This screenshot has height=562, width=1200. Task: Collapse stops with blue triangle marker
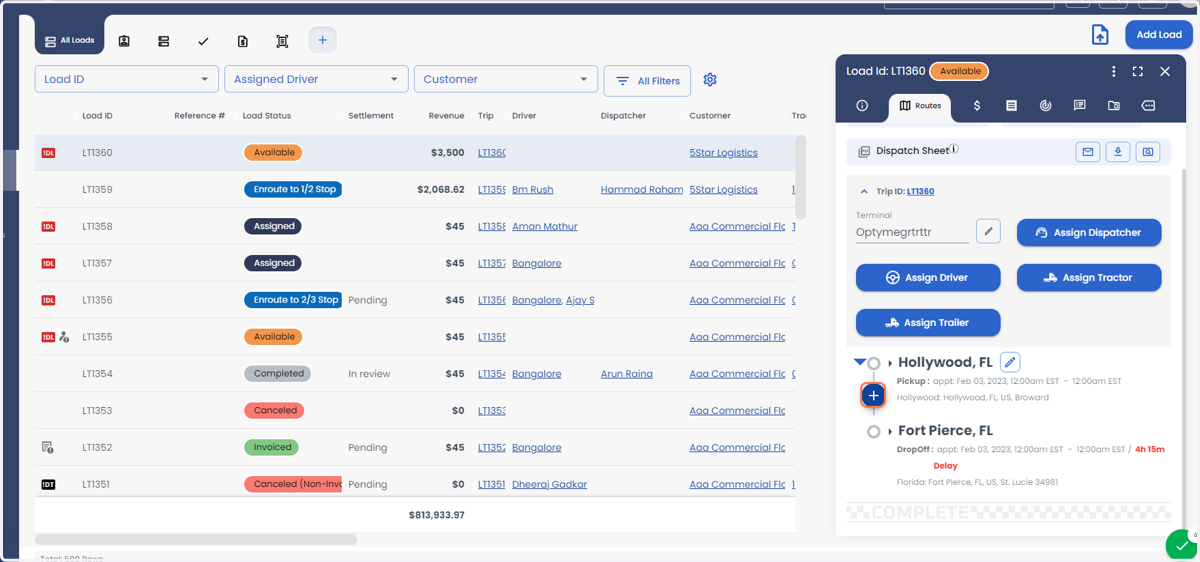pyautogui.click(x=860, y=362)
